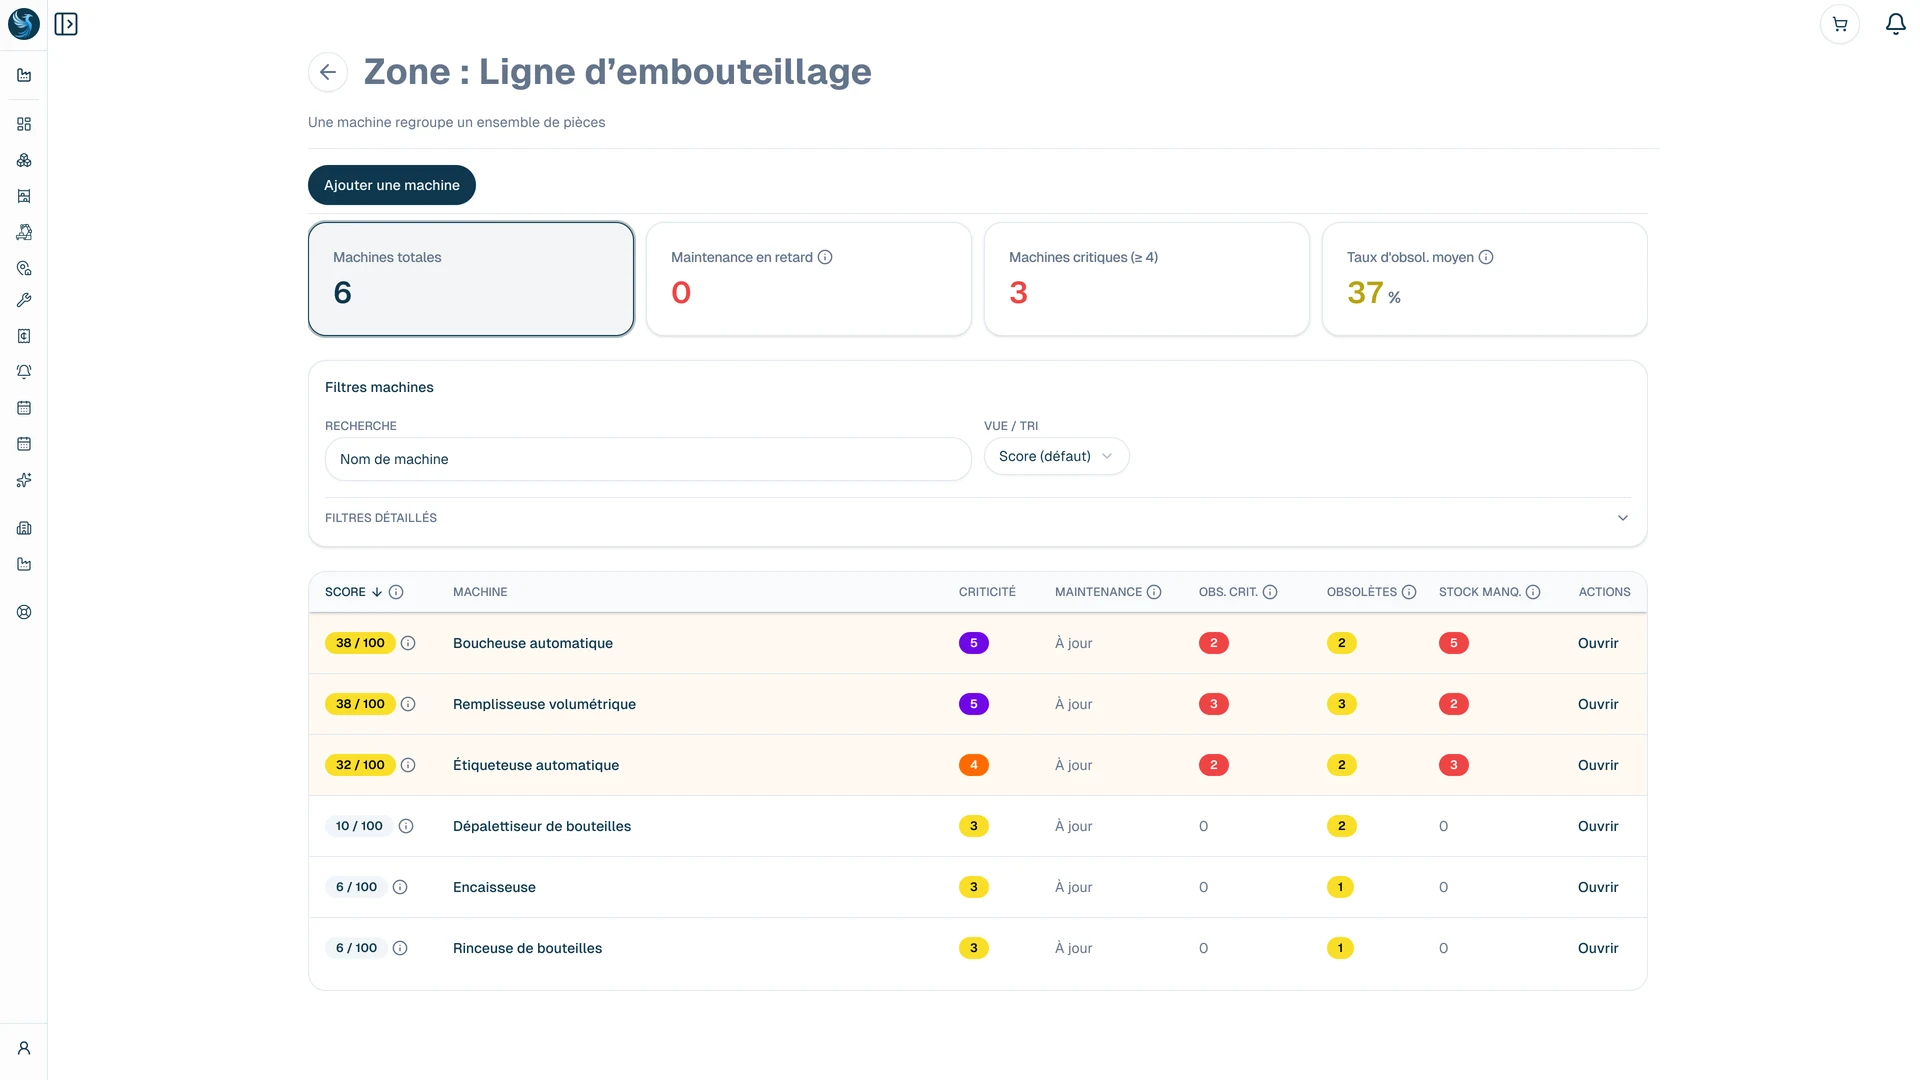The image size is (1920, 1080).
Task: Select the Machines critiques (≥ 4) card
Action: (x=1147, y=279)
